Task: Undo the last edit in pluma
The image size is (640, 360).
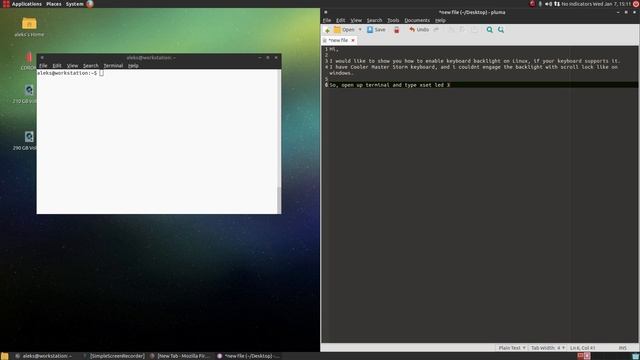Action: (419, 30)
